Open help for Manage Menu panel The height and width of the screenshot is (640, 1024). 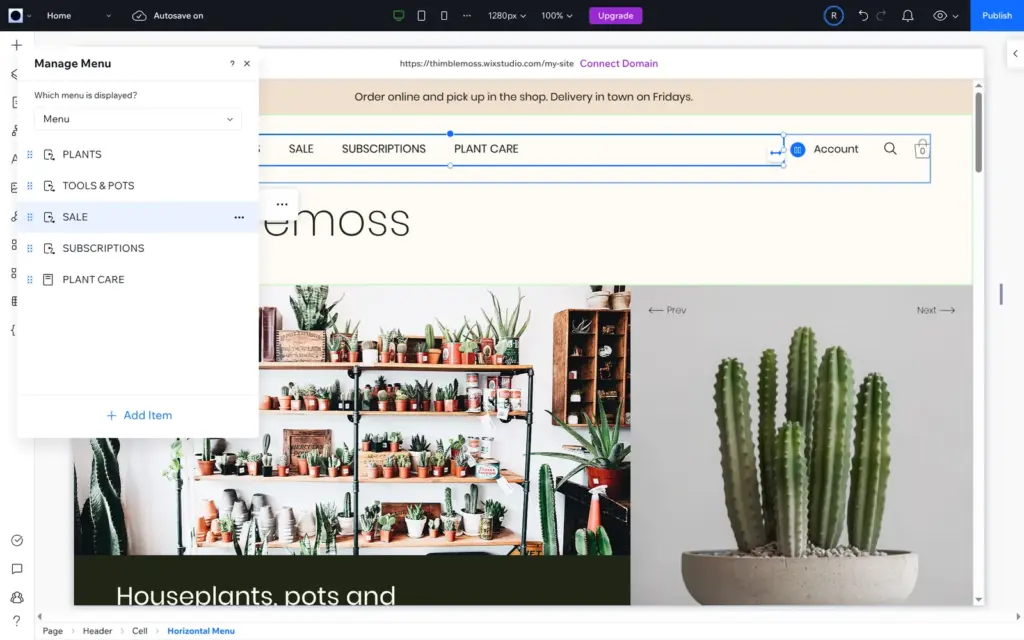pyautogui.click(x=232, y=63)
